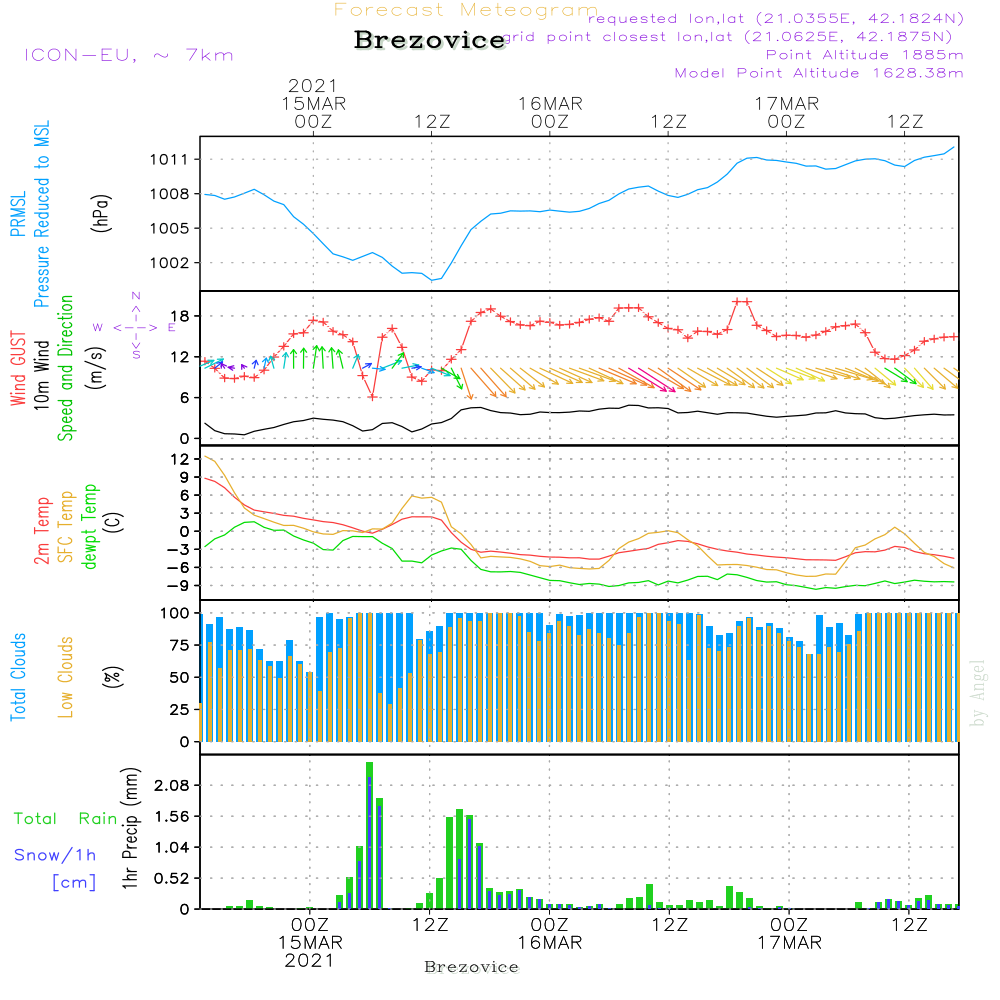Click the '17MAR' date above the pressure chart
Image resolution: width=1000 pixels, height=1000 pixels.
(x=787, y=103)
